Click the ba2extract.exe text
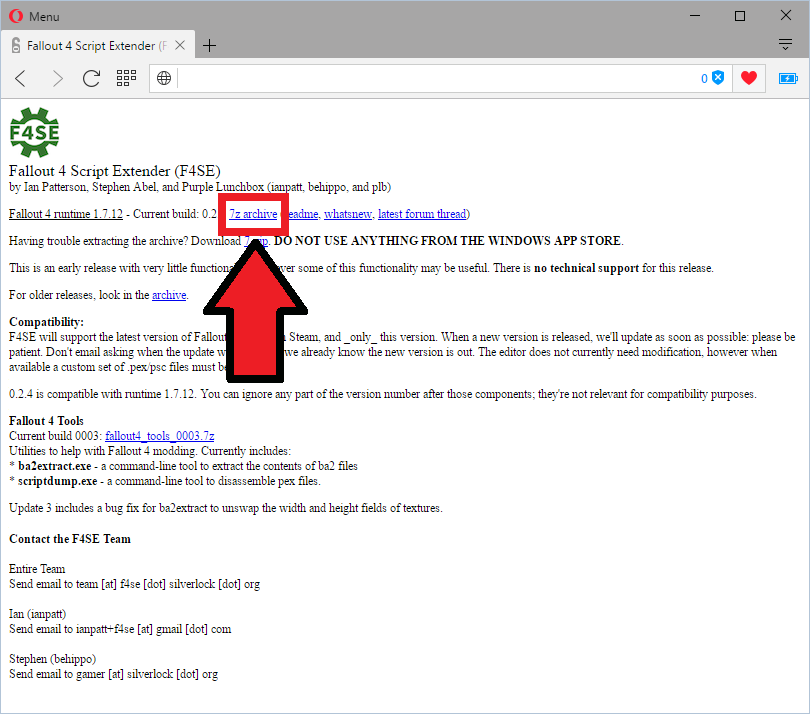This screenshot has height=714, width=810. coord(55,466)
